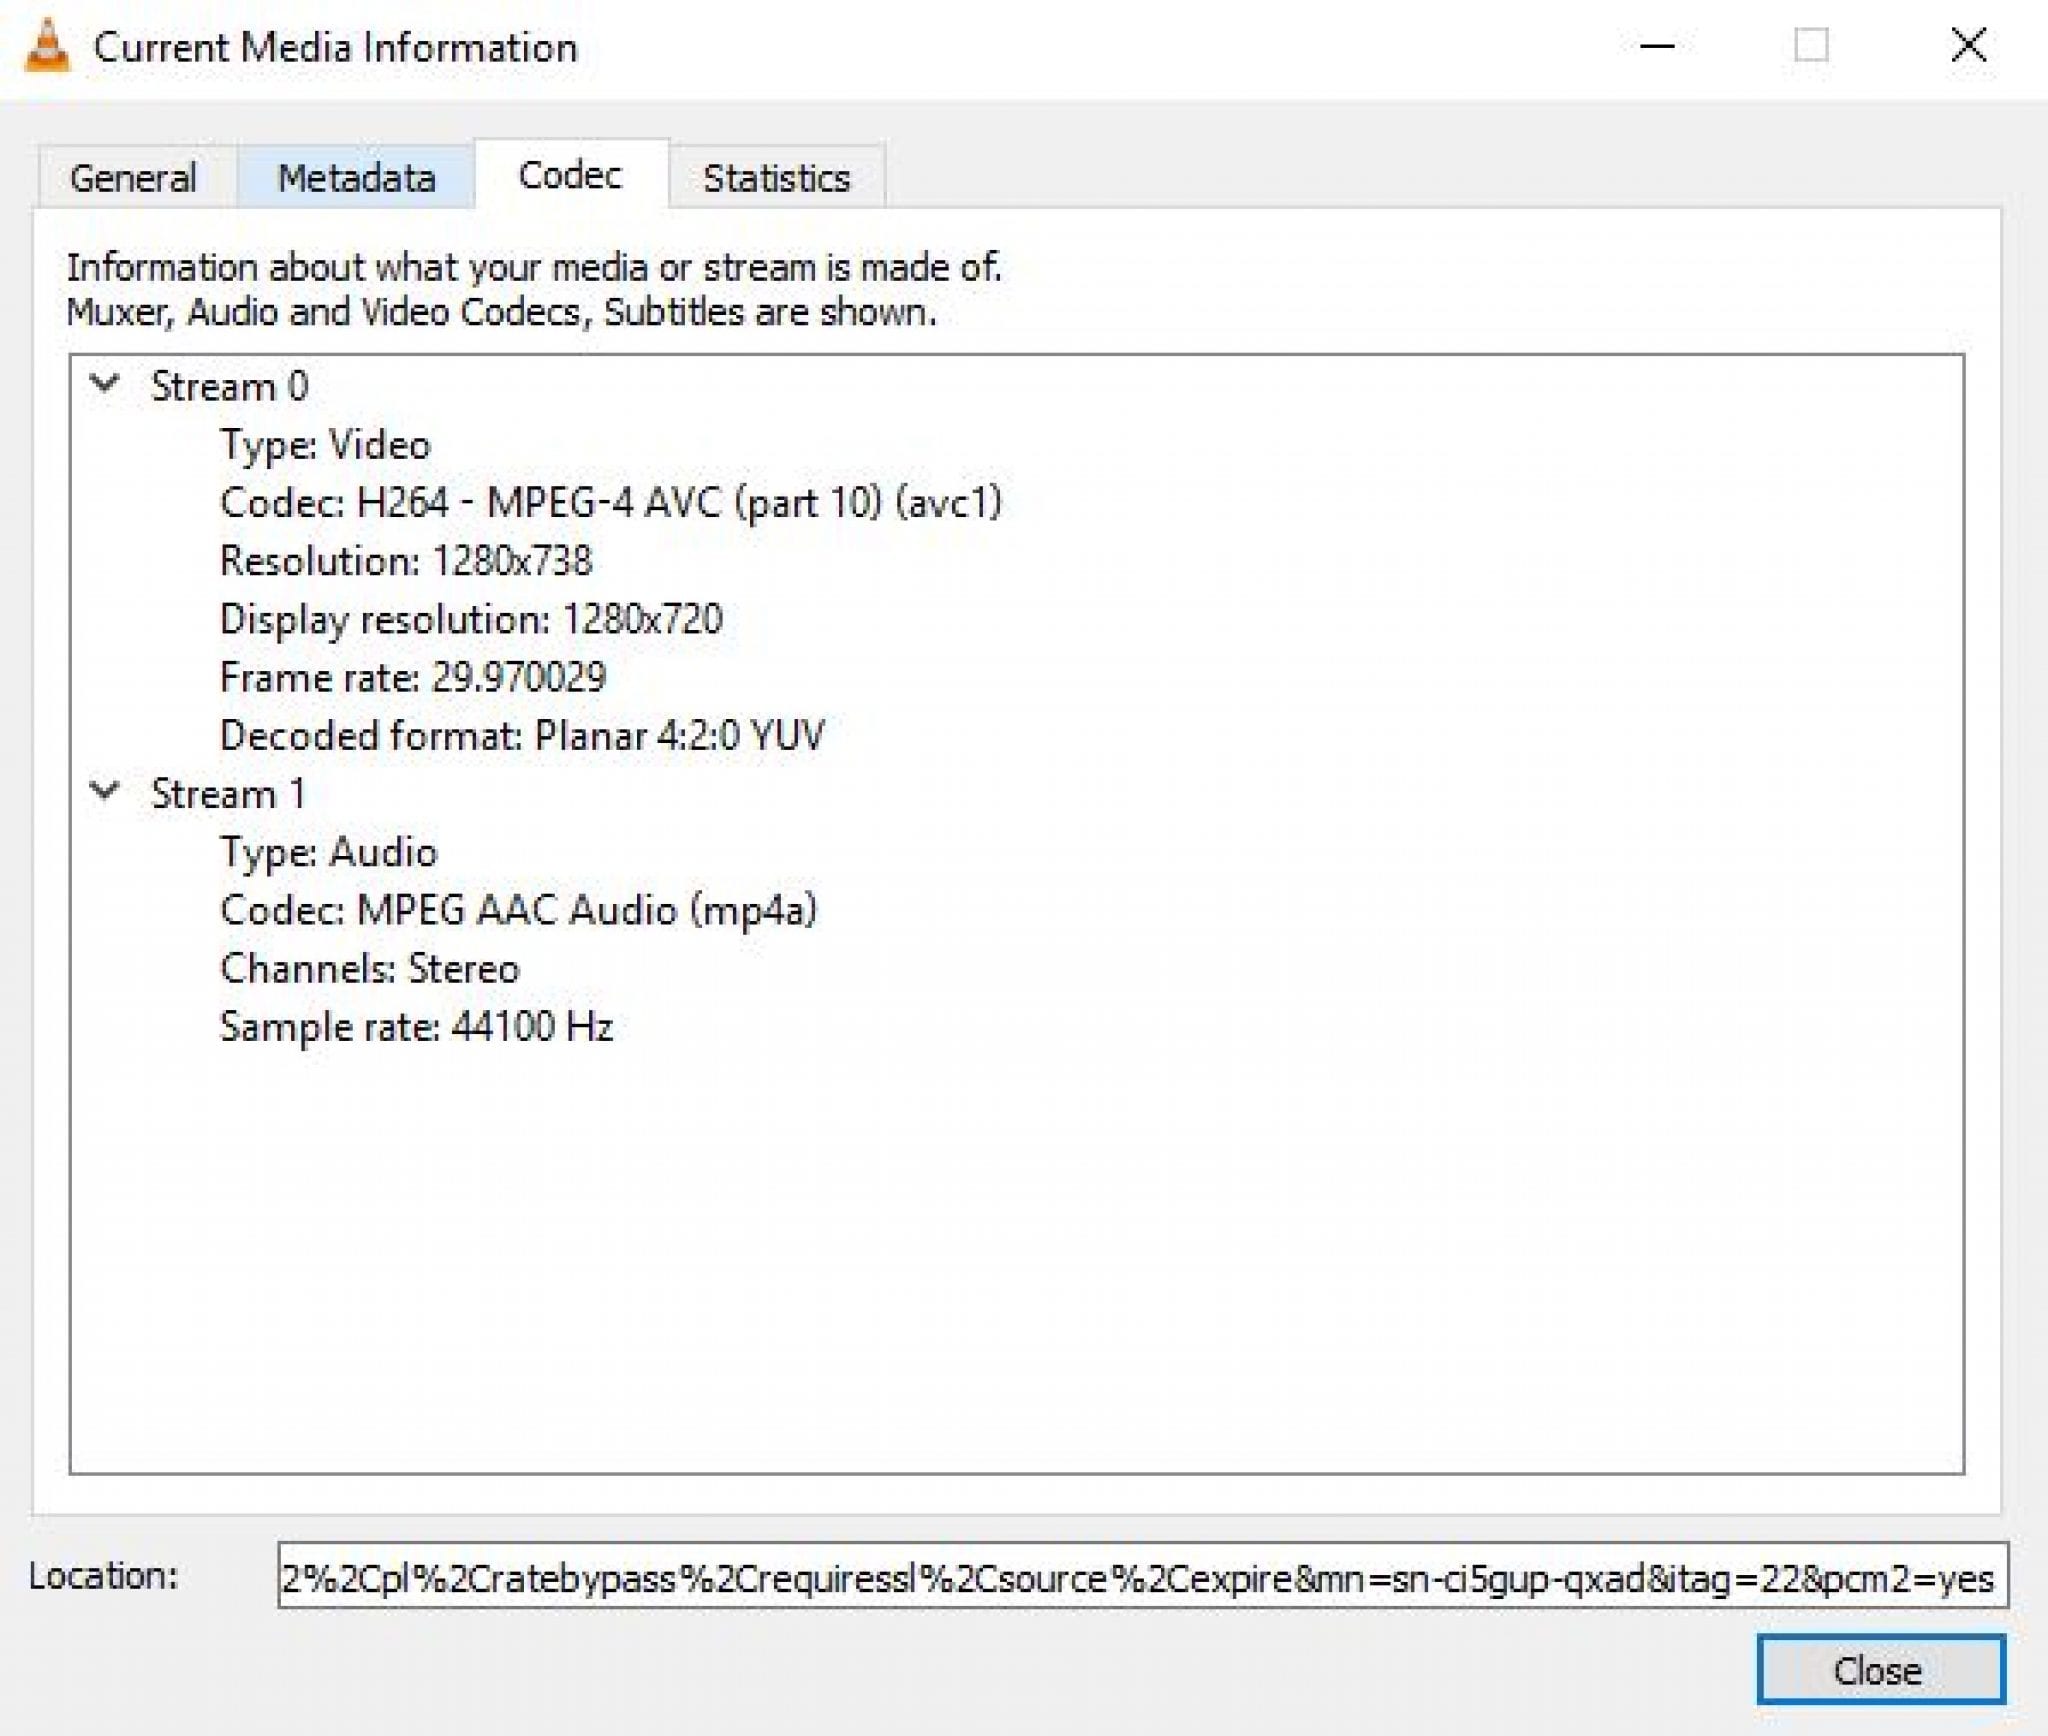Highlight the Frame rate: 29.970029 row

pyautogui.click(x=412, y=677)
